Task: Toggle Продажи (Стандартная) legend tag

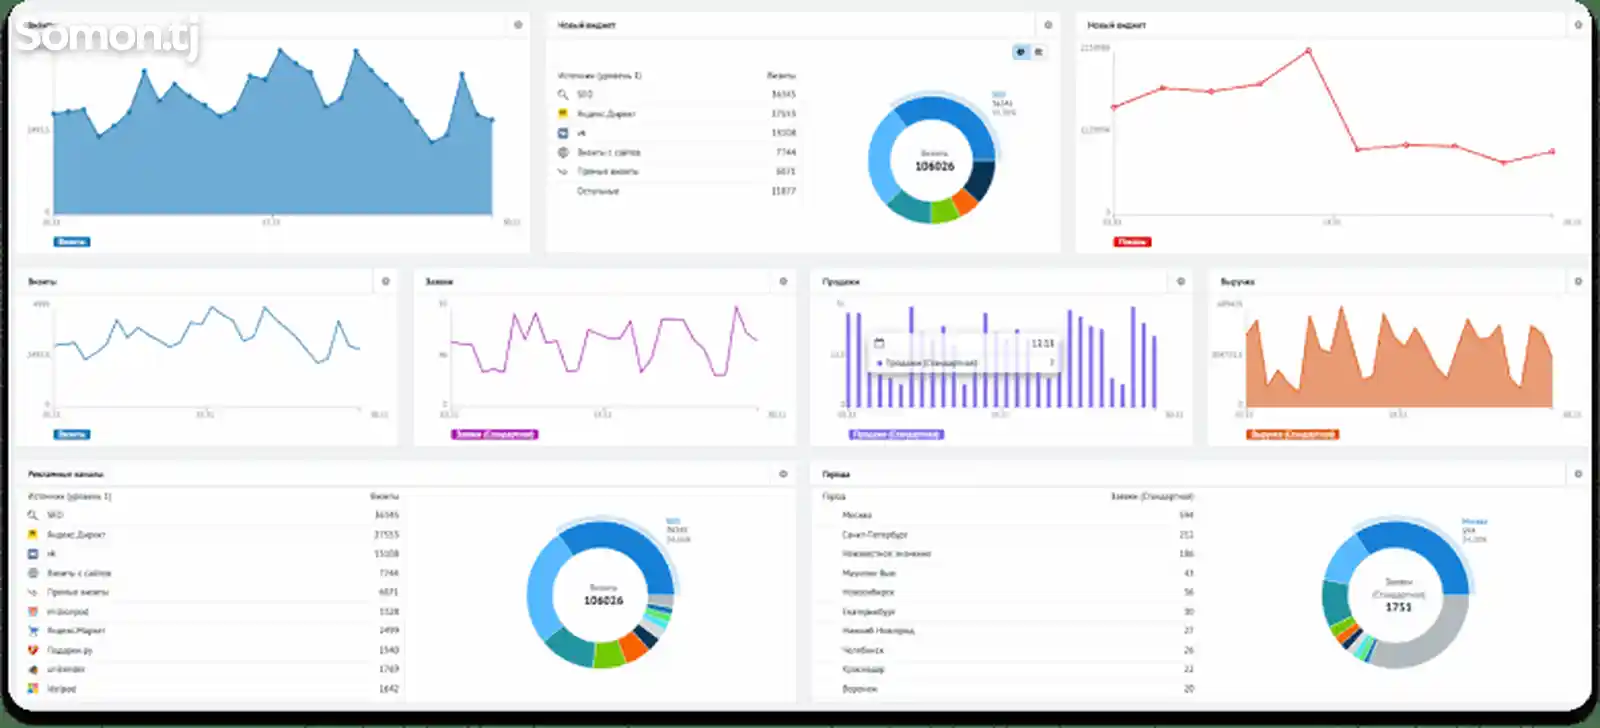Action: pos(896,434)
